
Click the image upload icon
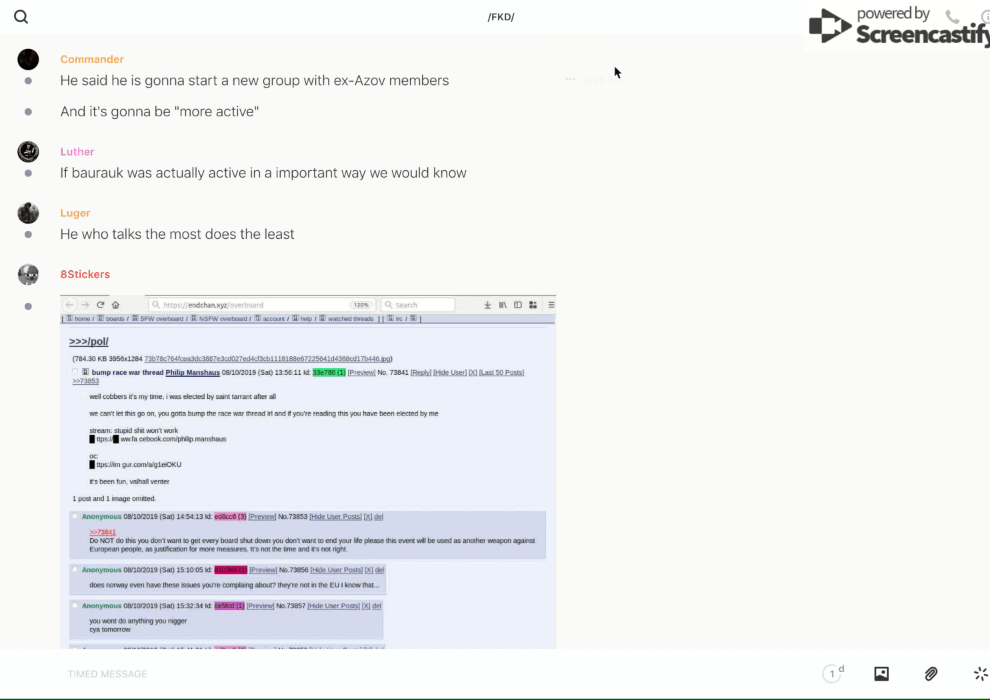pyautogui.click(x=881, y=674)
